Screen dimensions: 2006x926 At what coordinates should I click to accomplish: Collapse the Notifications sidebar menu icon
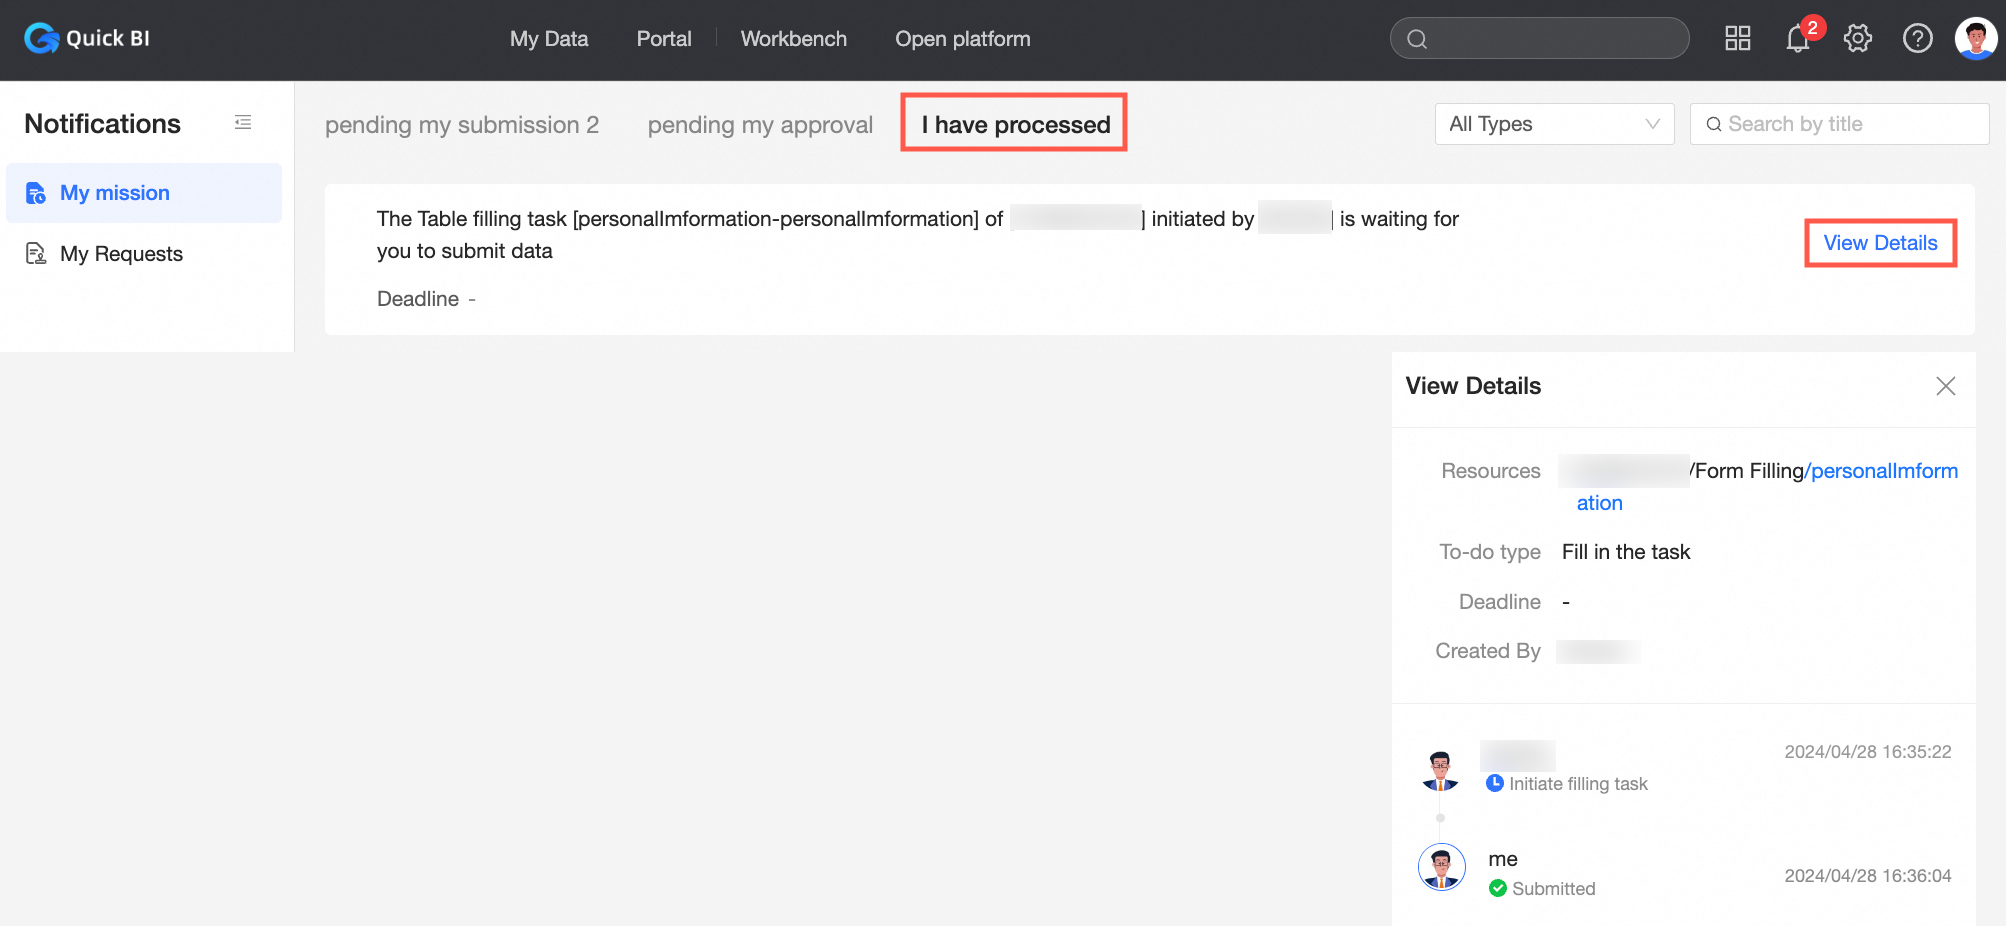point(243,123)
